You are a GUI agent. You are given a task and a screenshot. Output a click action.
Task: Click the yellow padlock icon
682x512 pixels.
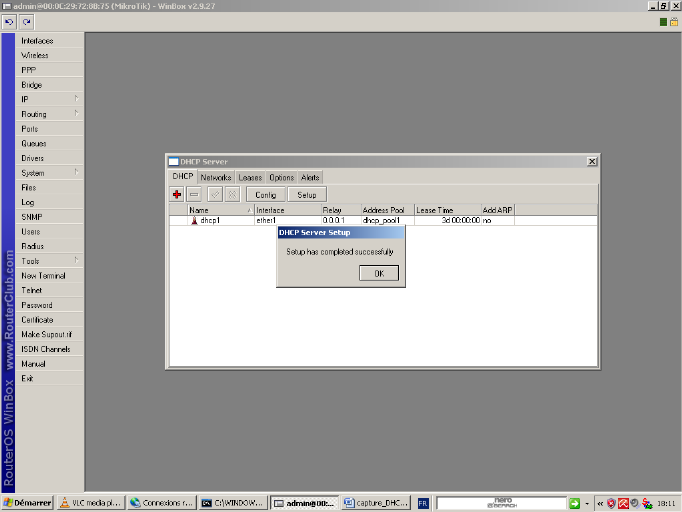tap(674, 22)
